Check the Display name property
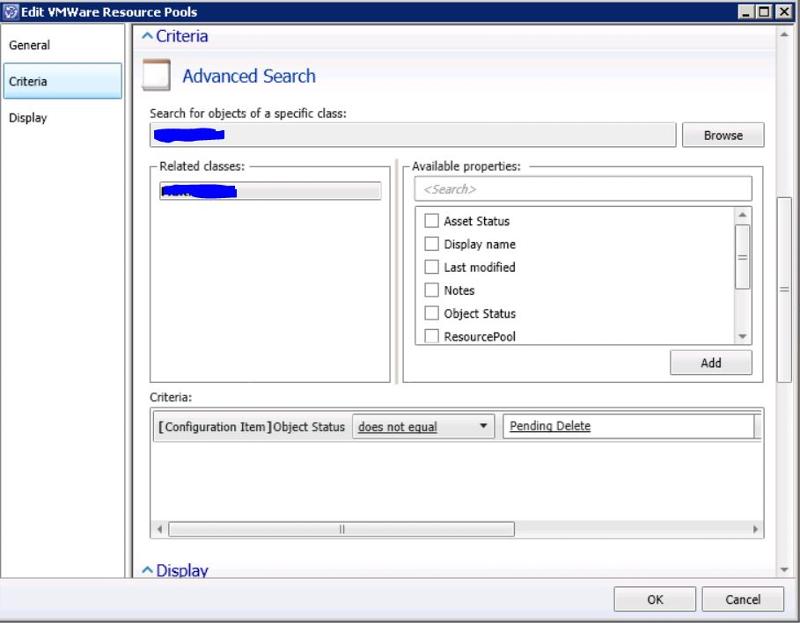Screen dimensions: 800x623 [432, 244]
